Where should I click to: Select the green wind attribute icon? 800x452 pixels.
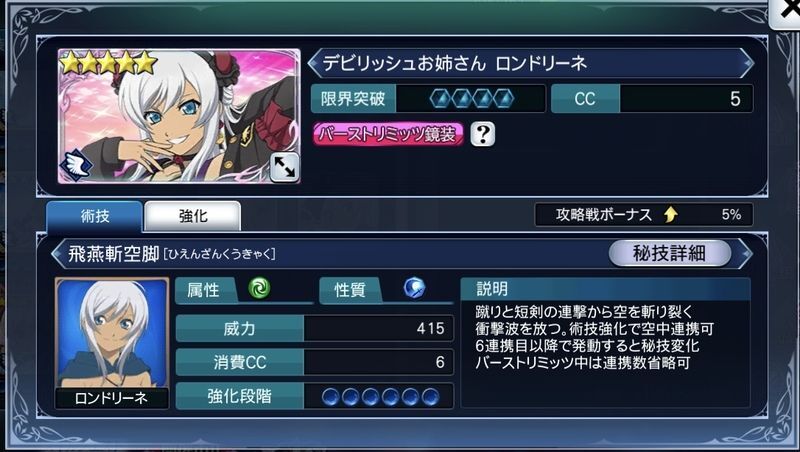click(x=259, y=288)
